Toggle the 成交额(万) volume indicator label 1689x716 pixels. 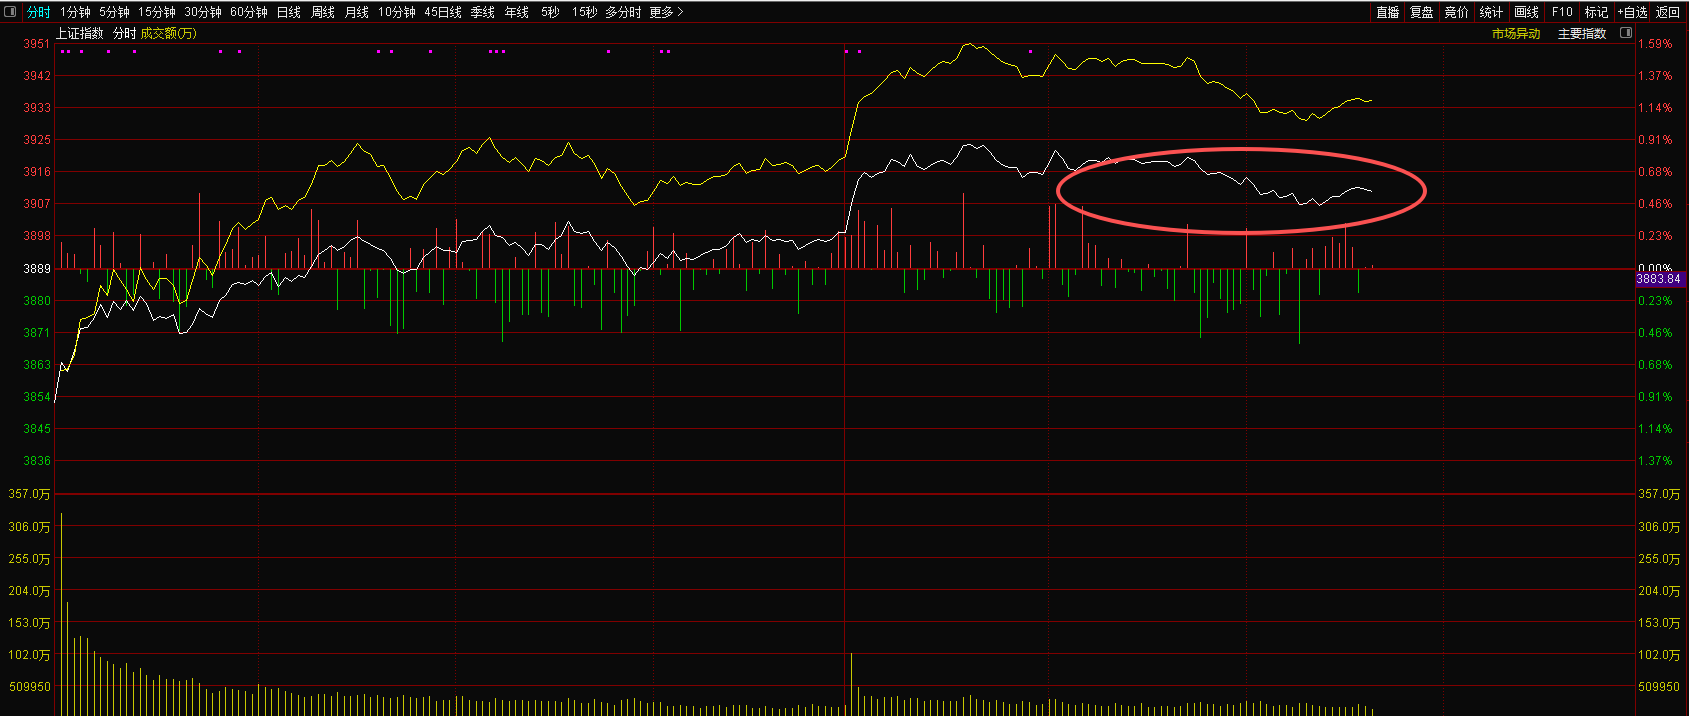coord(168,33)
